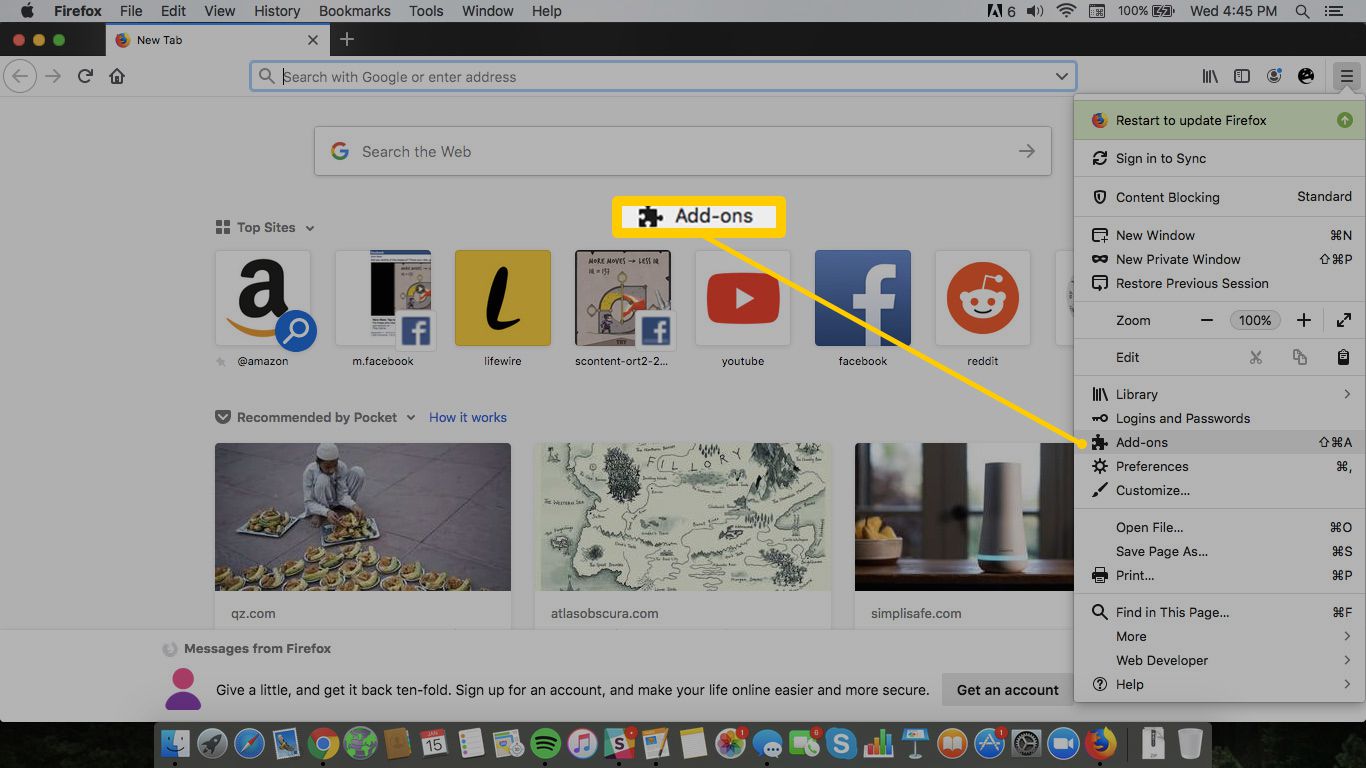Reload the current page

coord(86,76)
